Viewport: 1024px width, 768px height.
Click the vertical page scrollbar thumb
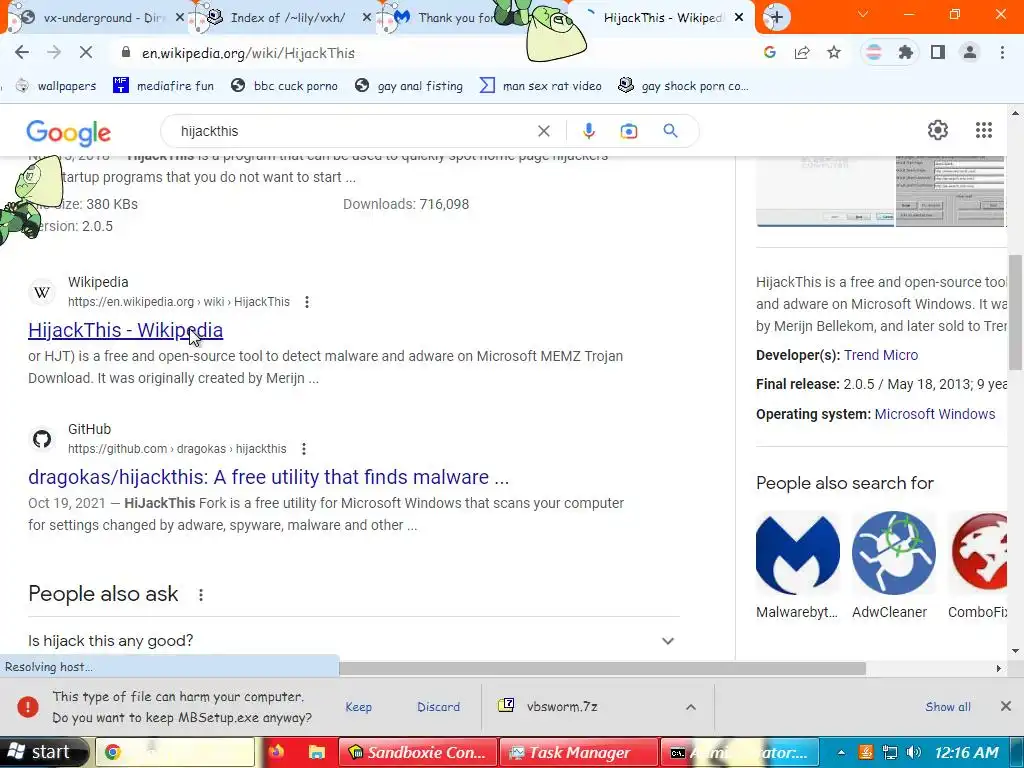1015,312
